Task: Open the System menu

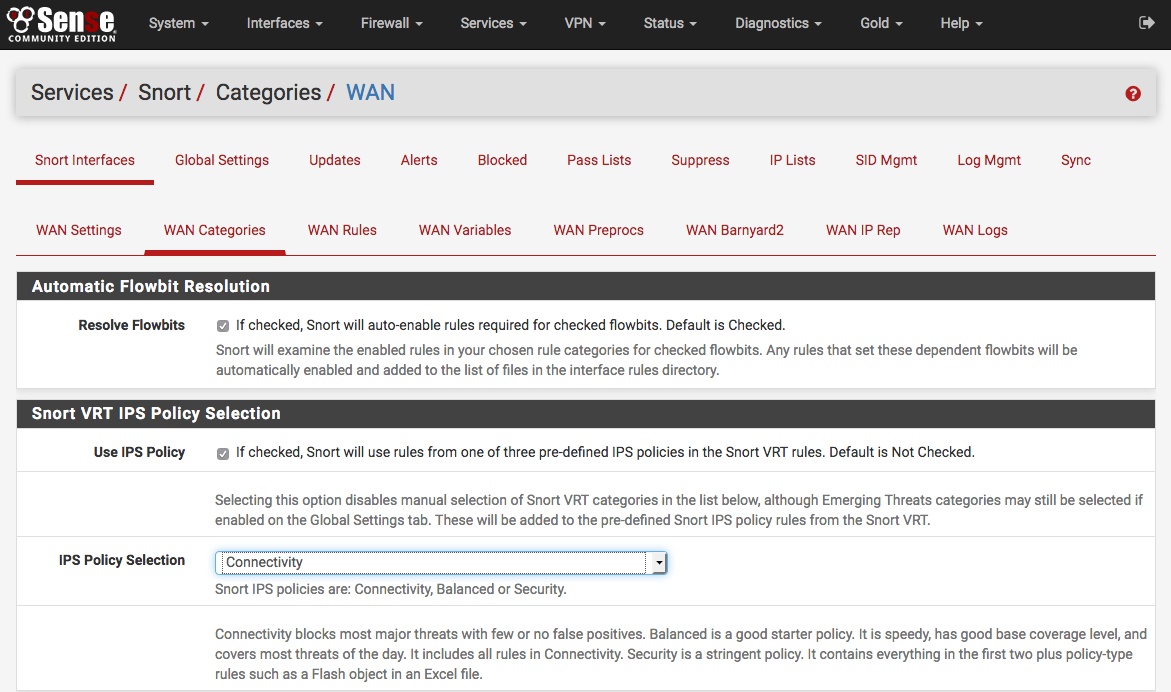Action: [x=178, y=23]
